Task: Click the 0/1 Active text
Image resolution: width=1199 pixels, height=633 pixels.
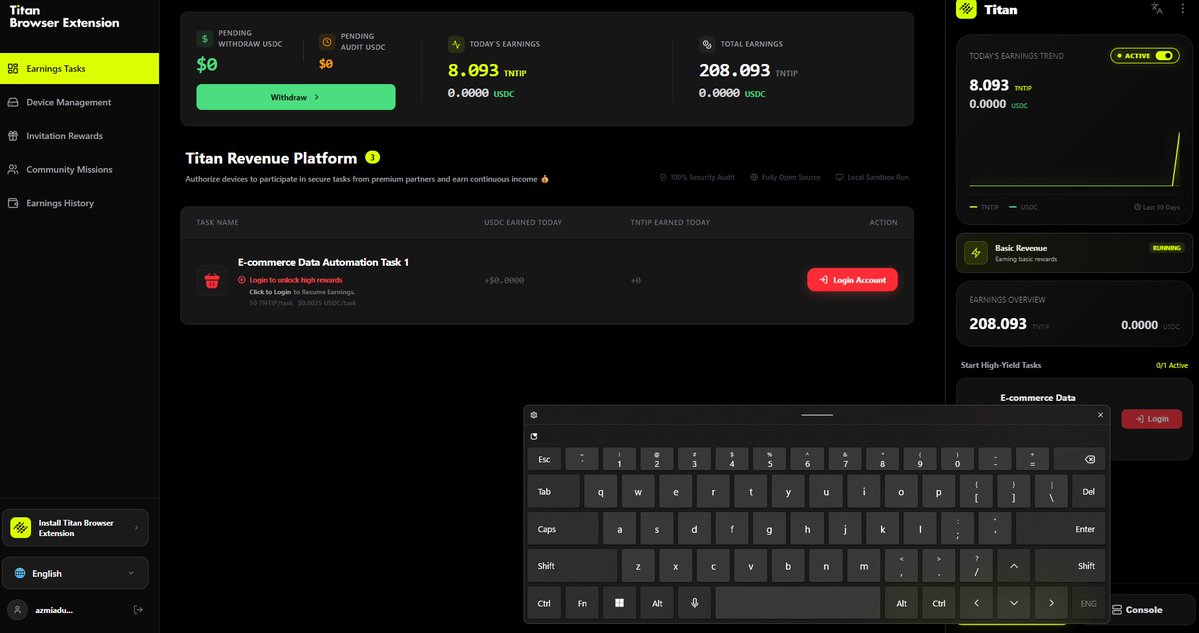Action: pos(1172,365)
